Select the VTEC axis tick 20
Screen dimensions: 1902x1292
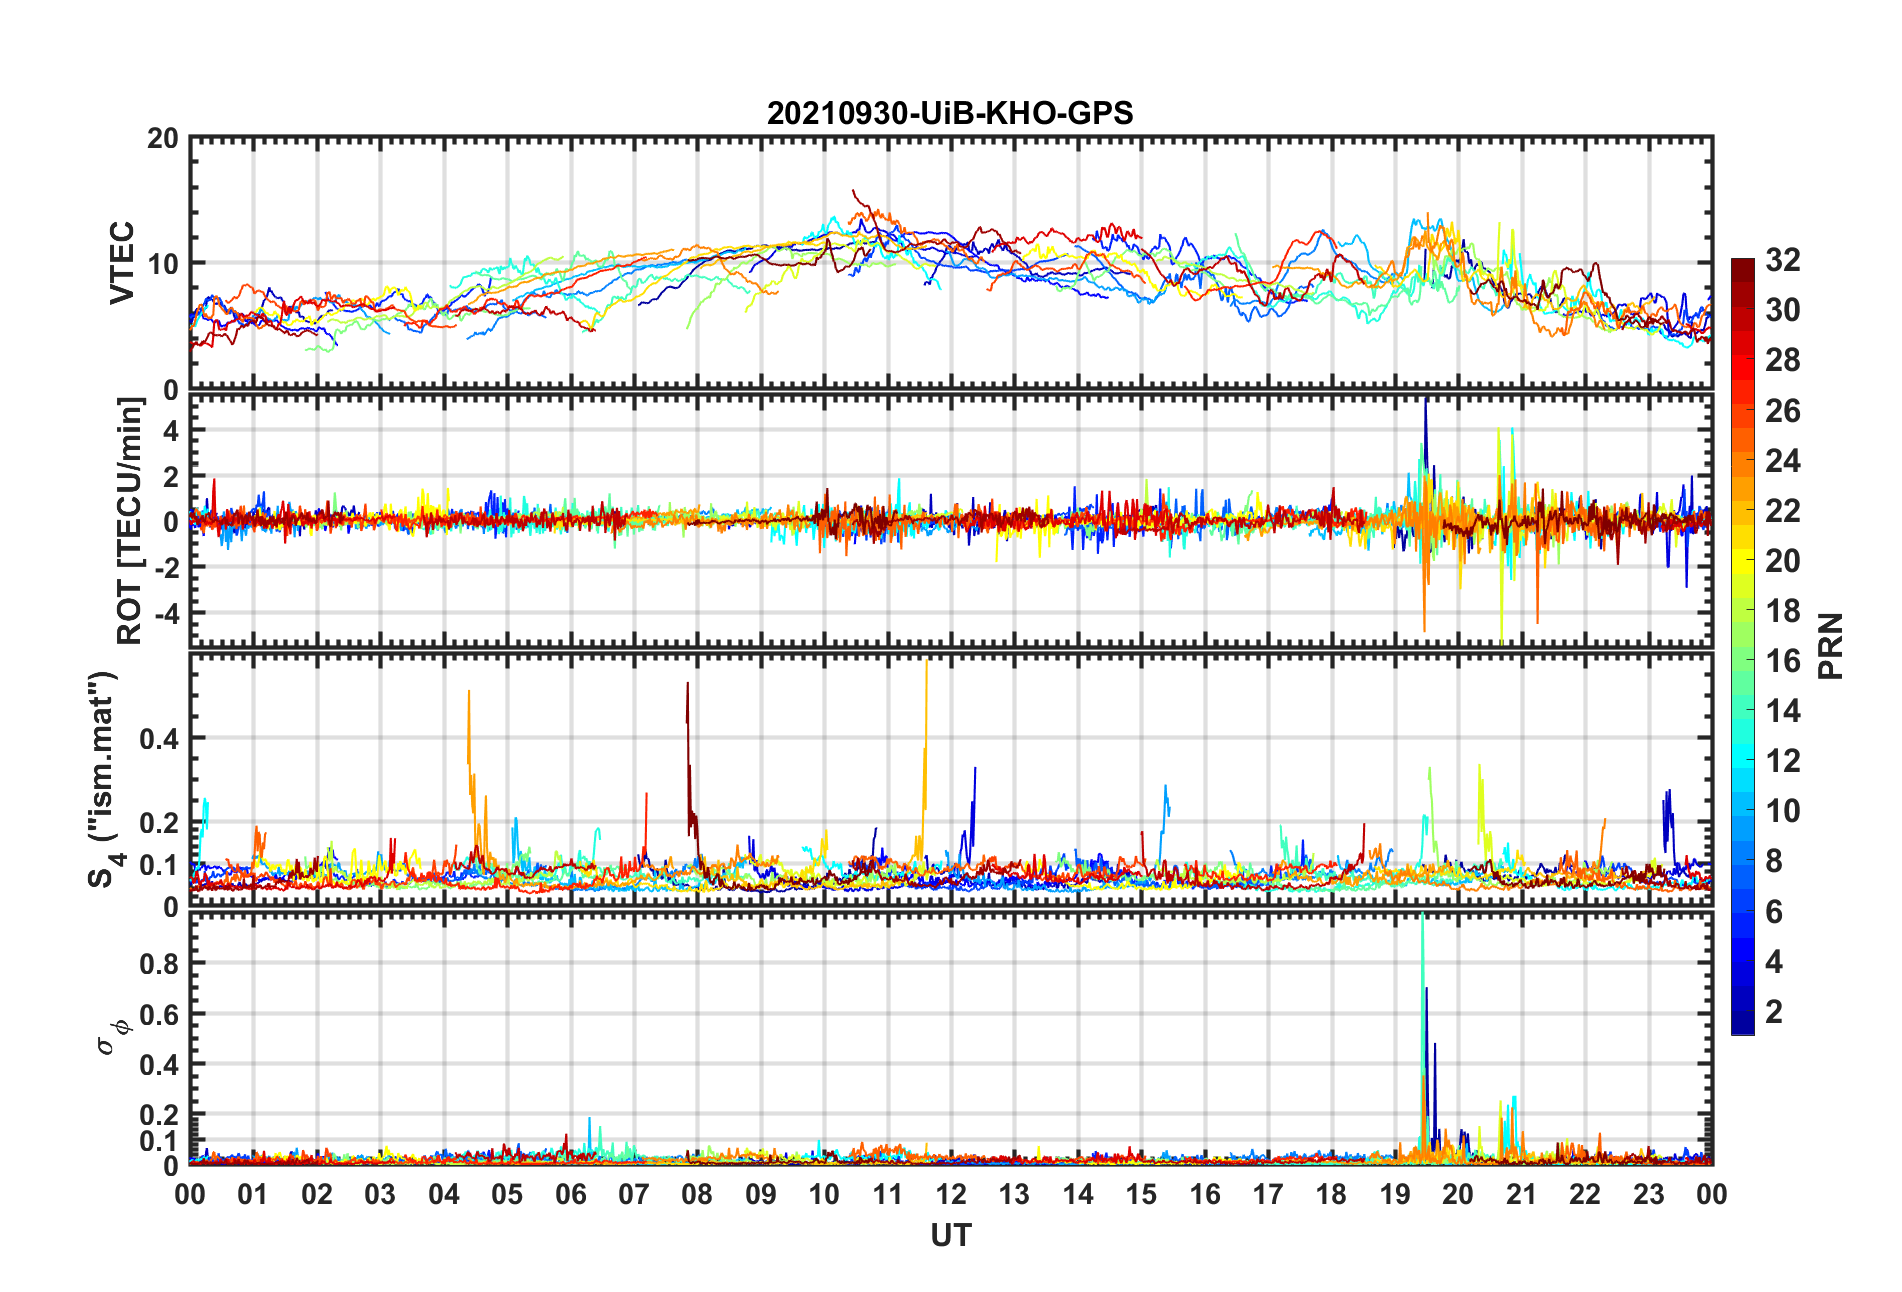click(x=163, y=139)
